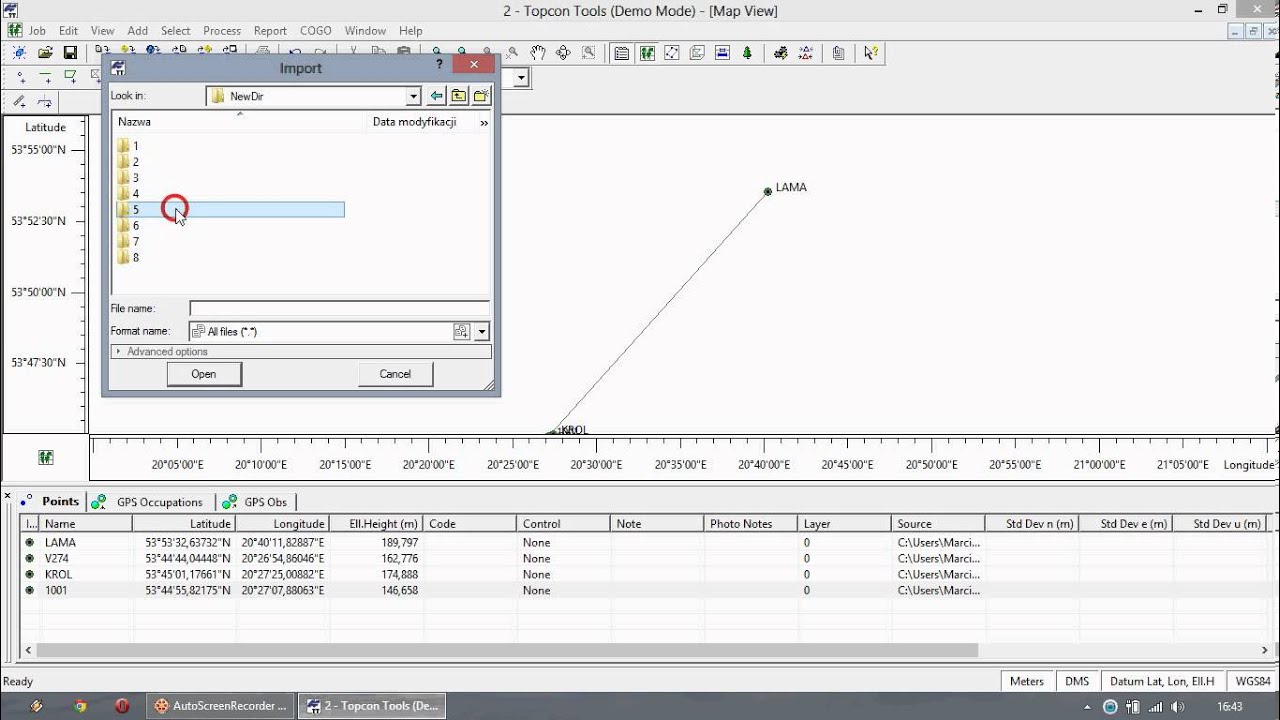Screen dimensions: 1280x720
Task: Click the green tree toolbar icon
Action: 747,53
